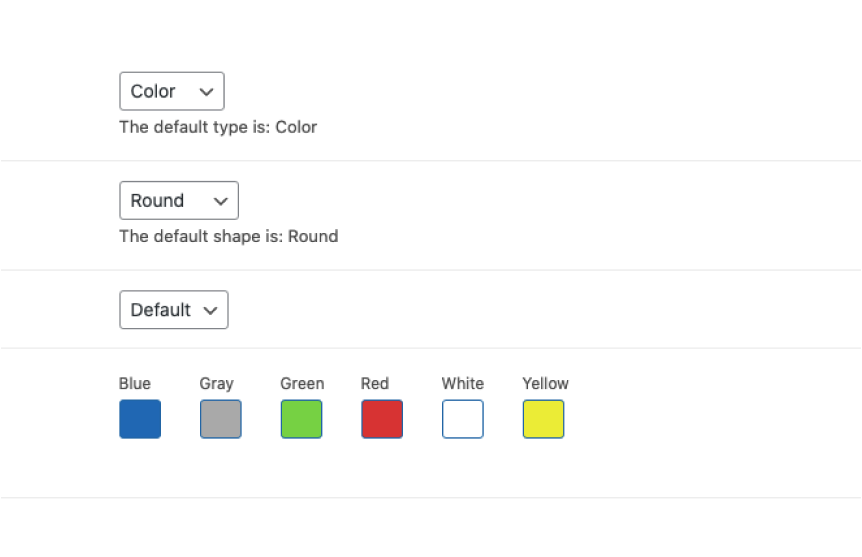Open the Color type dropdown
Image resolution: width=862 pixels, height=557 pixels.
pyautogui.click(x=171, y=91)
